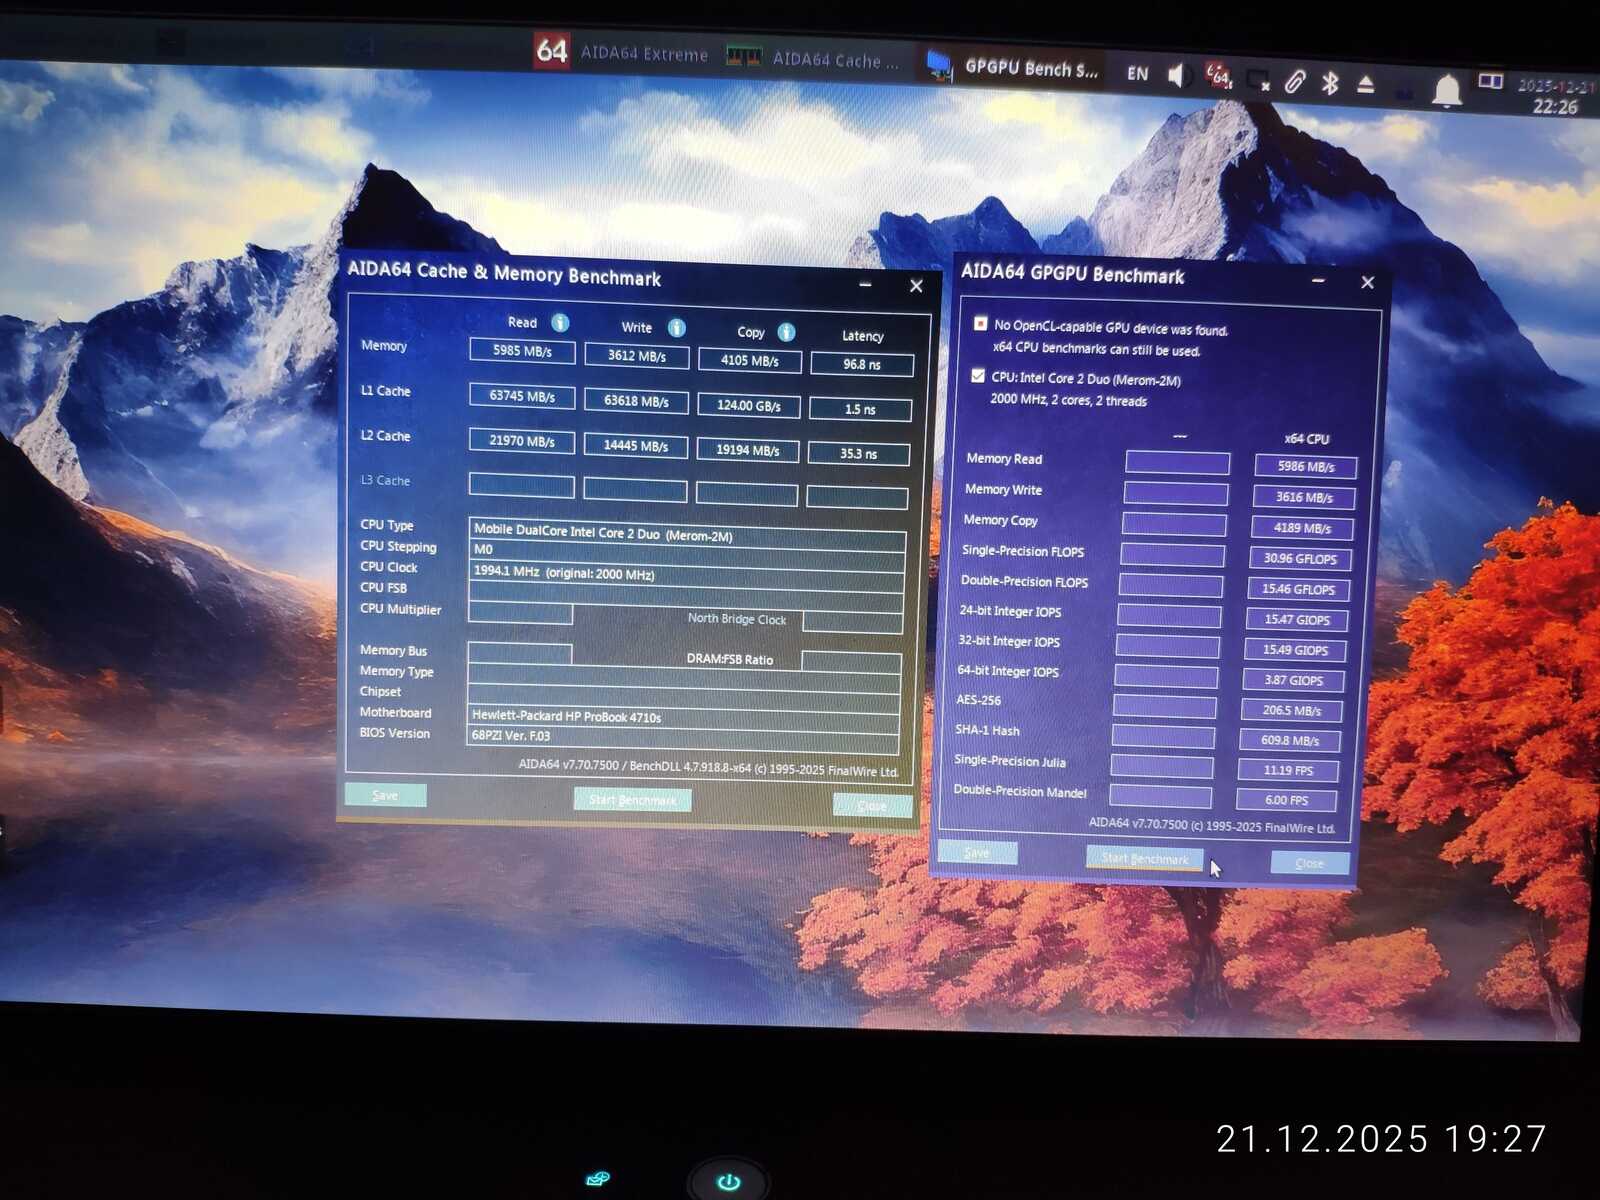The image size is (1600, 1200).
Task: Click Save in GPGPU Benchmark window
Action: click(977, 853)
